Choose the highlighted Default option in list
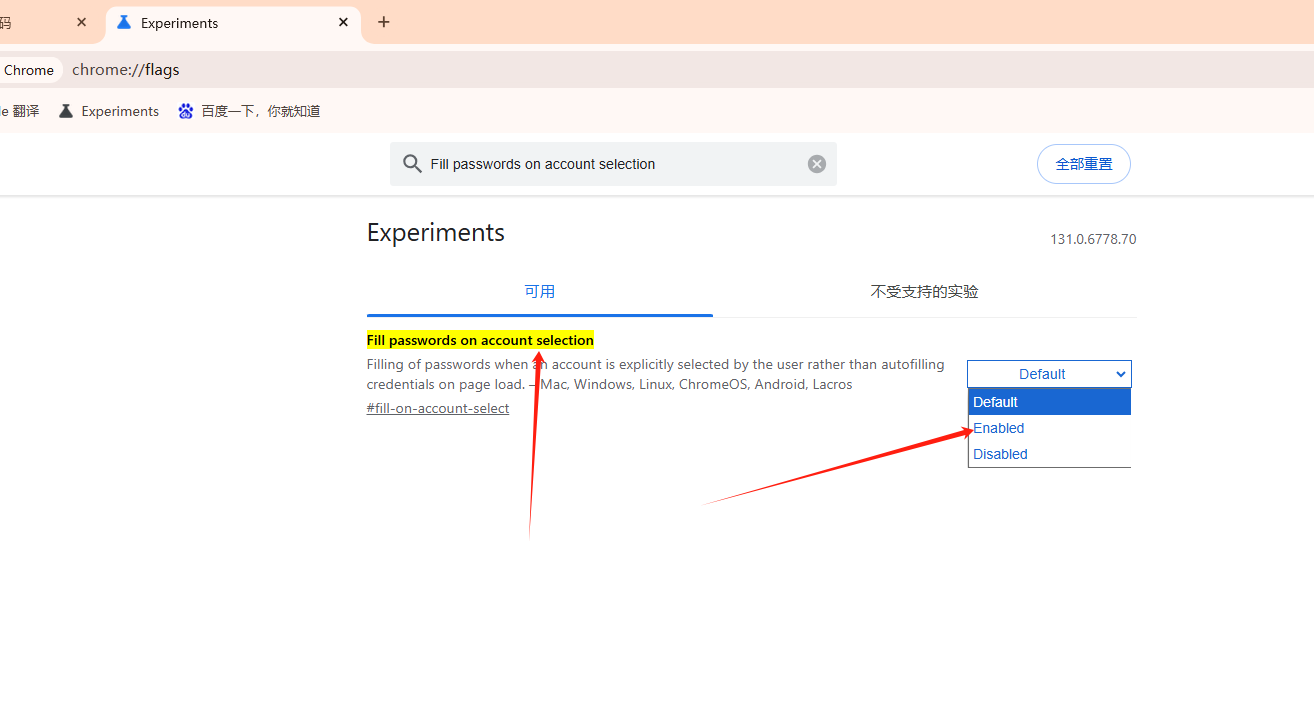The width and height of the screenshot is (1314, 716). [x=1049, y=402]
